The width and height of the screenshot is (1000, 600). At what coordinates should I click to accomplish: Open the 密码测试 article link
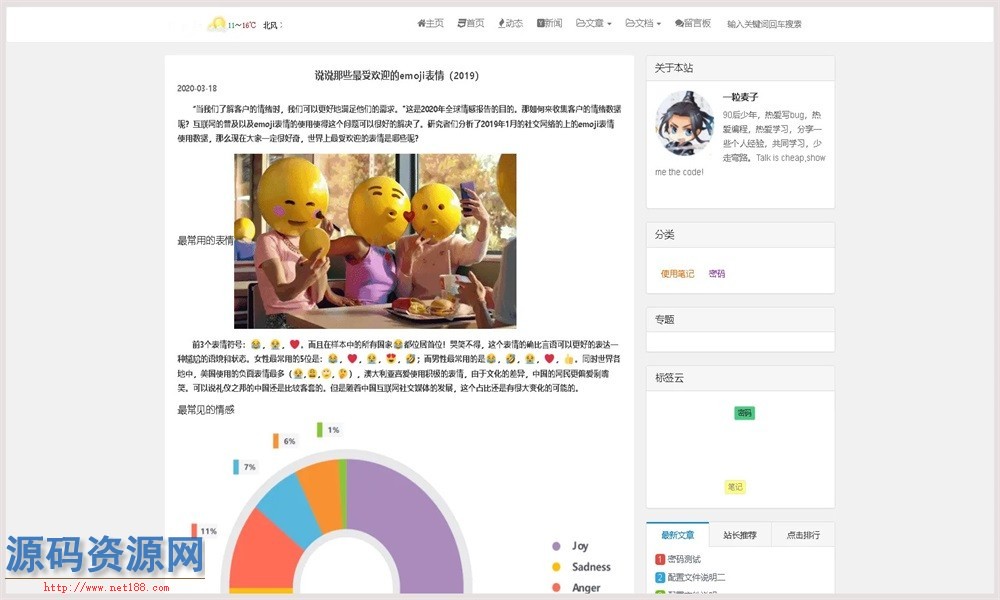click(x=684, y=559)
